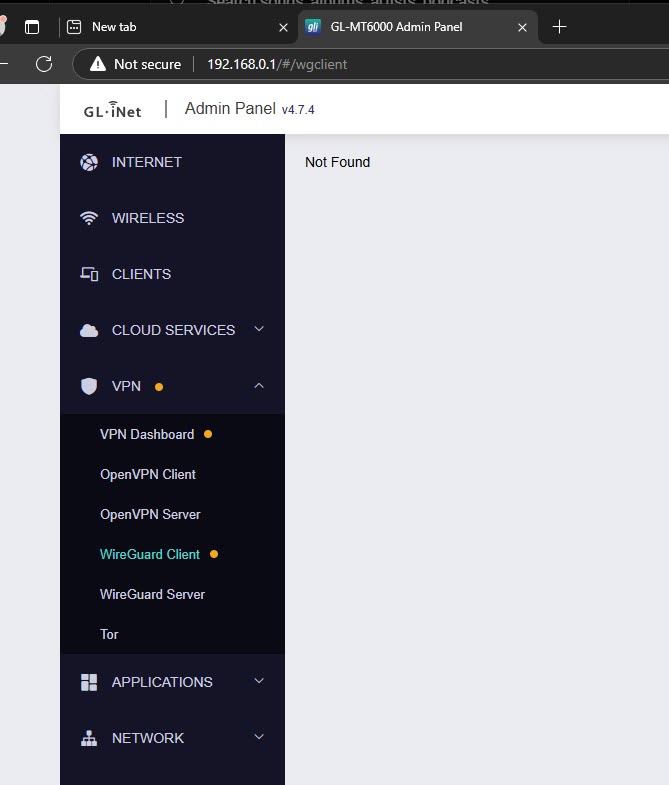
Task: Collapse the VPN section chevron
Action: coord(259,385)
